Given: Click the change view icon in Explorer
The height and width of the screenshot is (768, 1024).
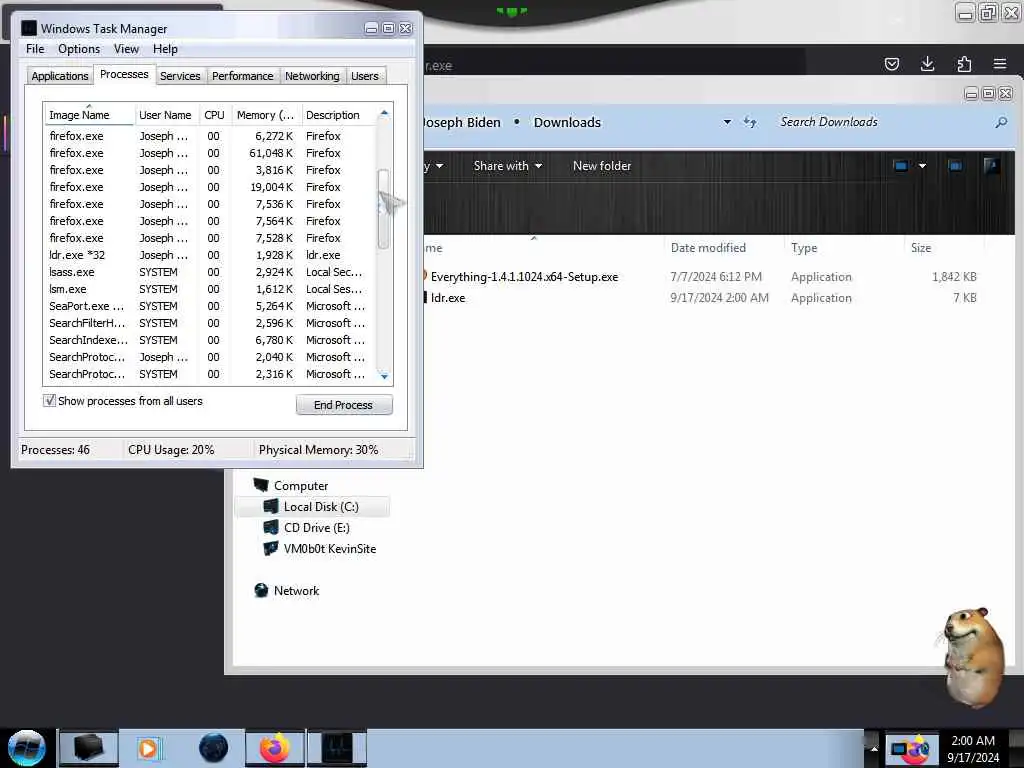Looking at the screenshot, I should pyautogui.click(x=901, y=166).
